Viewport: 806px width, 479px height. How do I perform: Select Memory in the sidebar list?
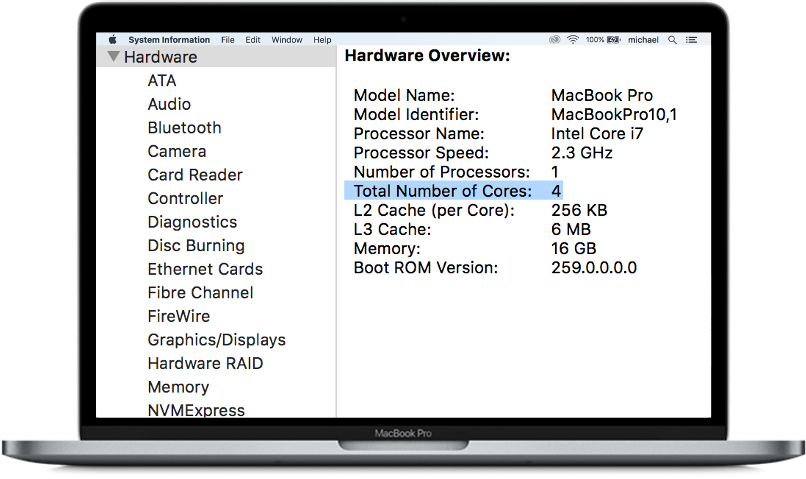point(178,388)
